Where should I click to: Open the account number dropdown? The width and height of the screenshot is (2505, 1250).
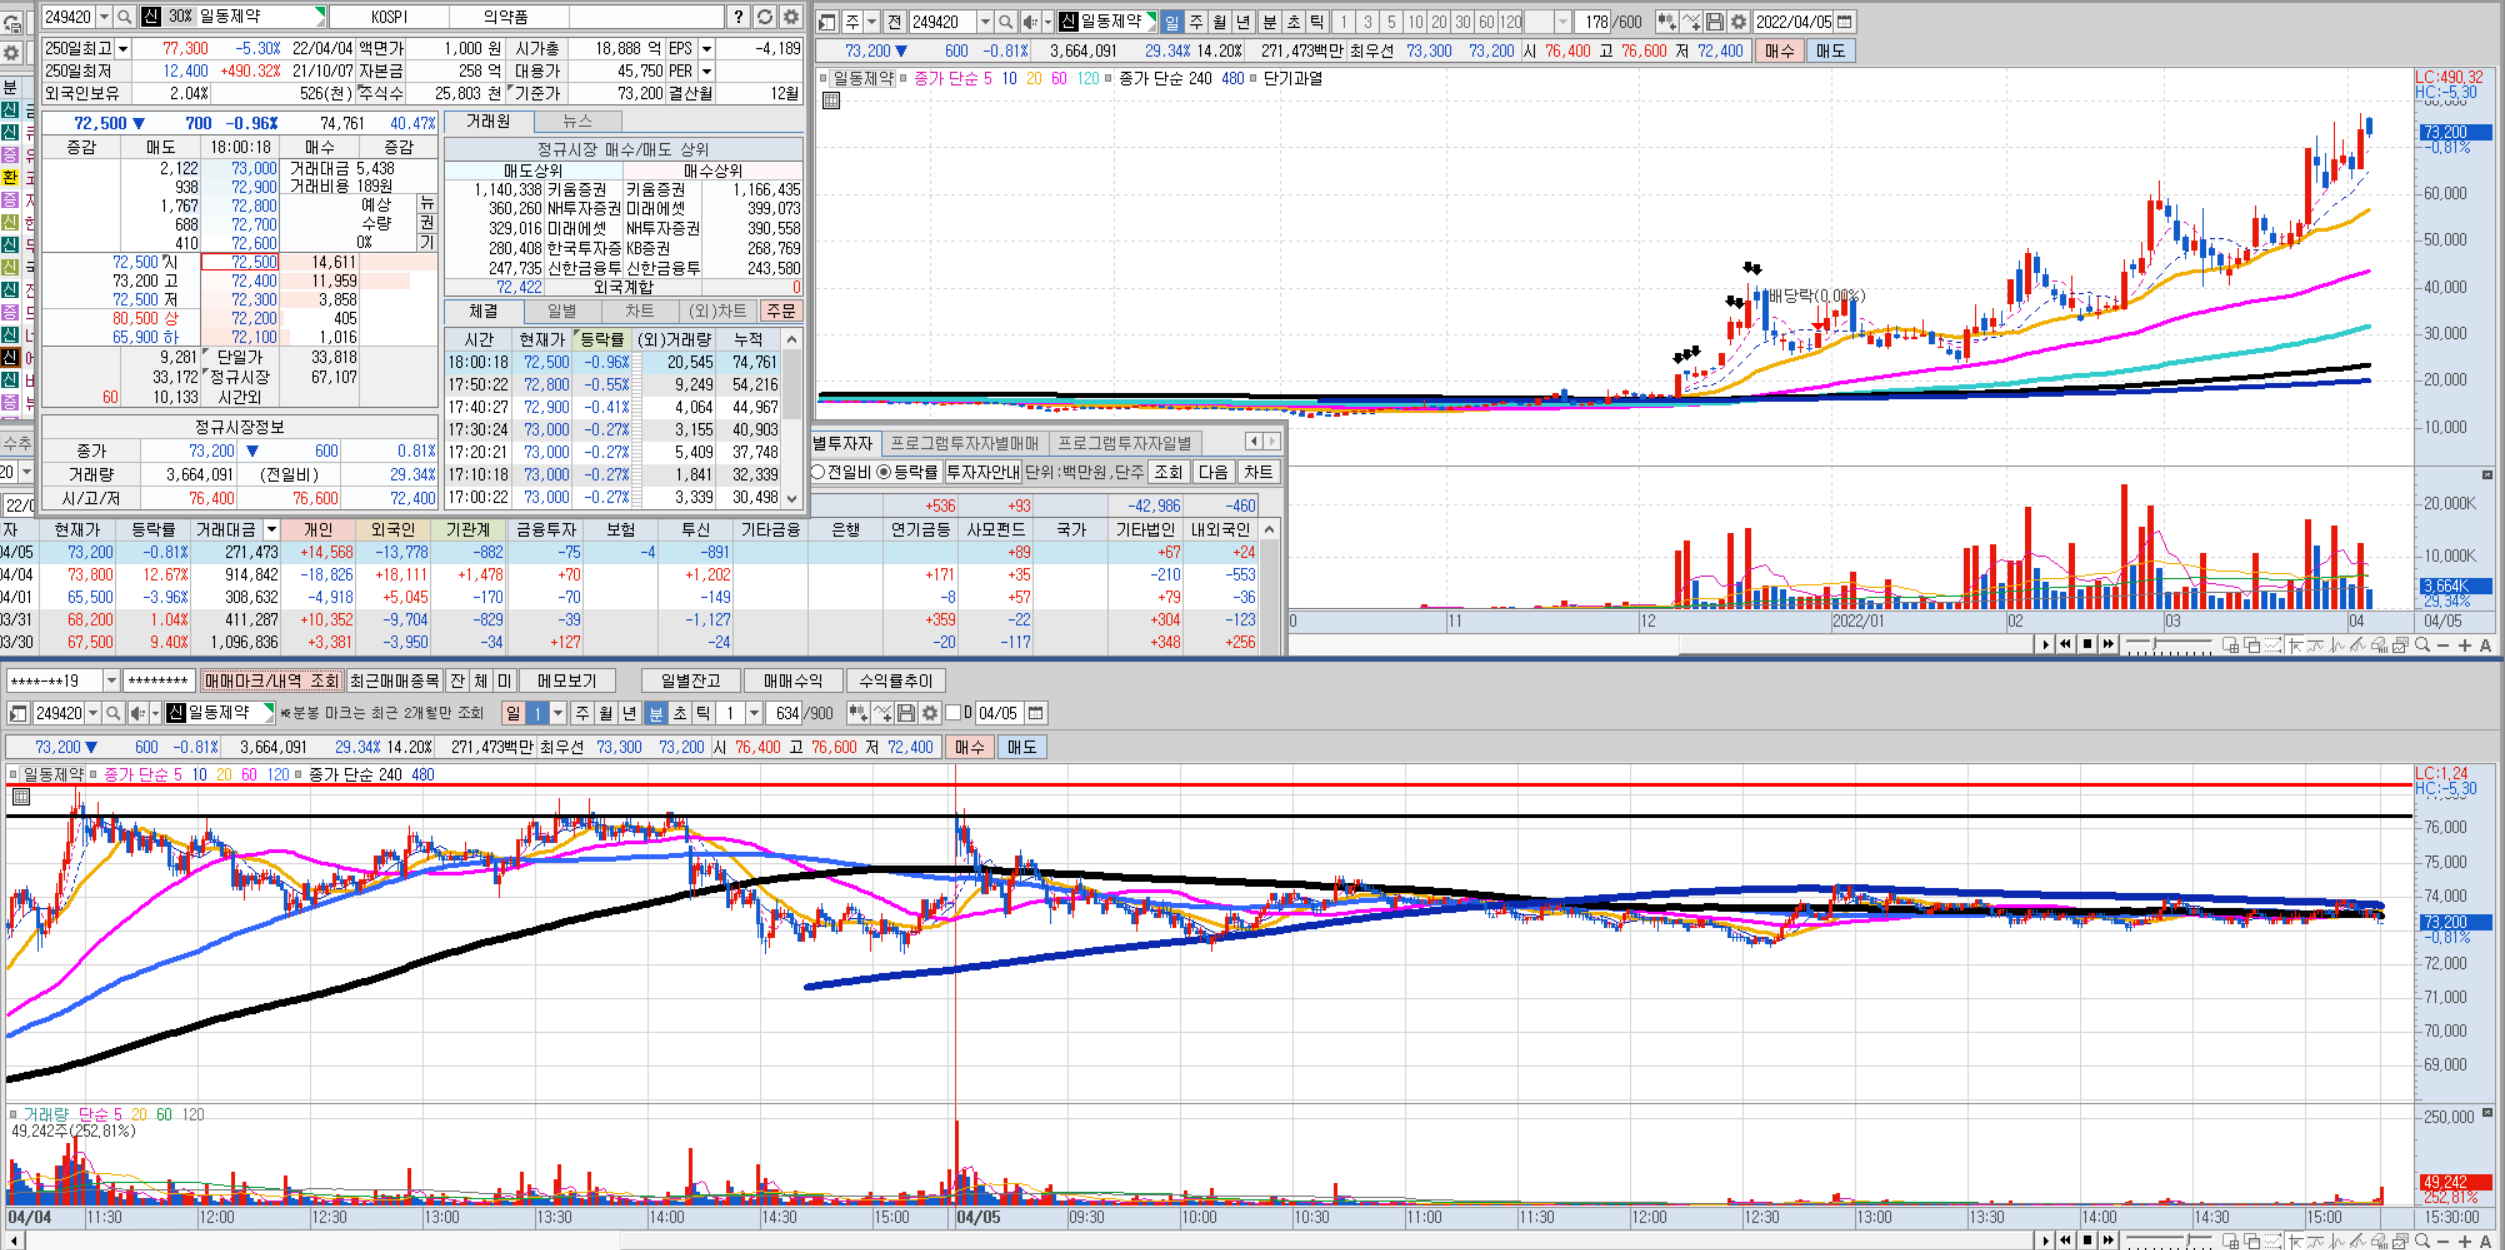(x=111, y=681)
